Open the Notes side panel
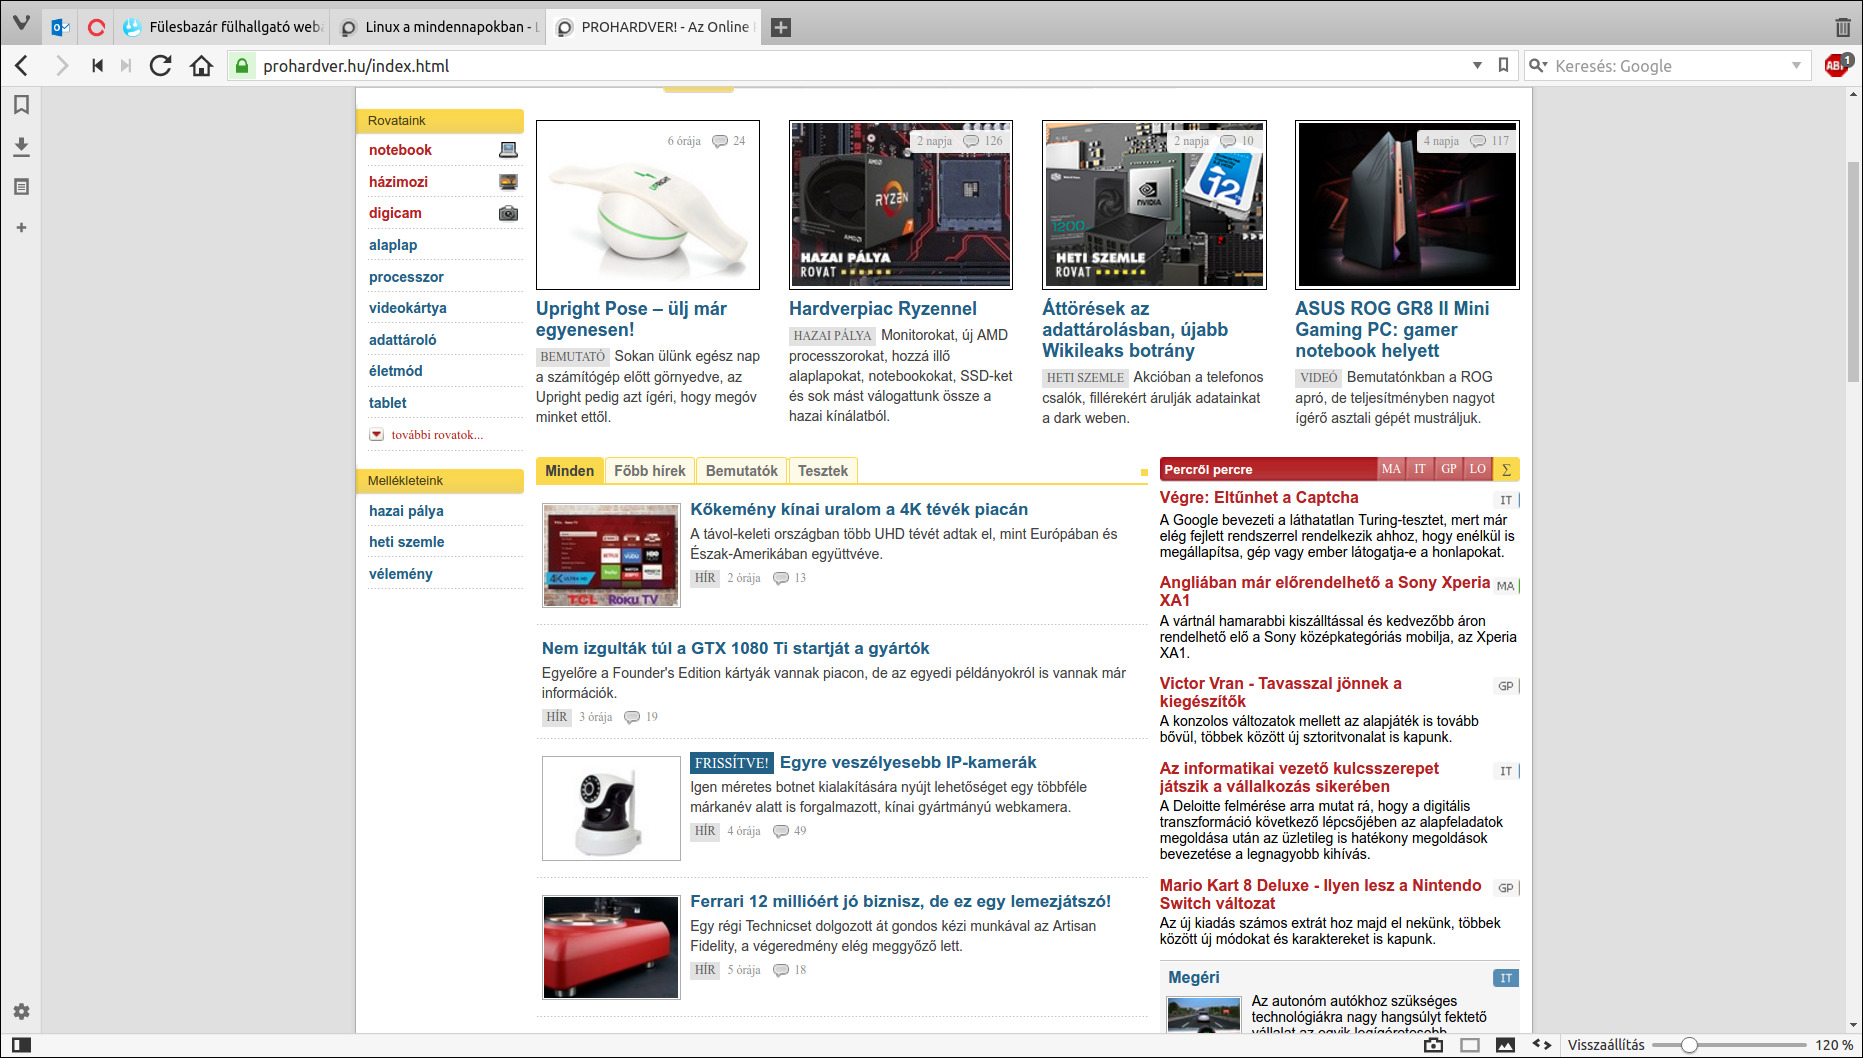 (21, 187)
